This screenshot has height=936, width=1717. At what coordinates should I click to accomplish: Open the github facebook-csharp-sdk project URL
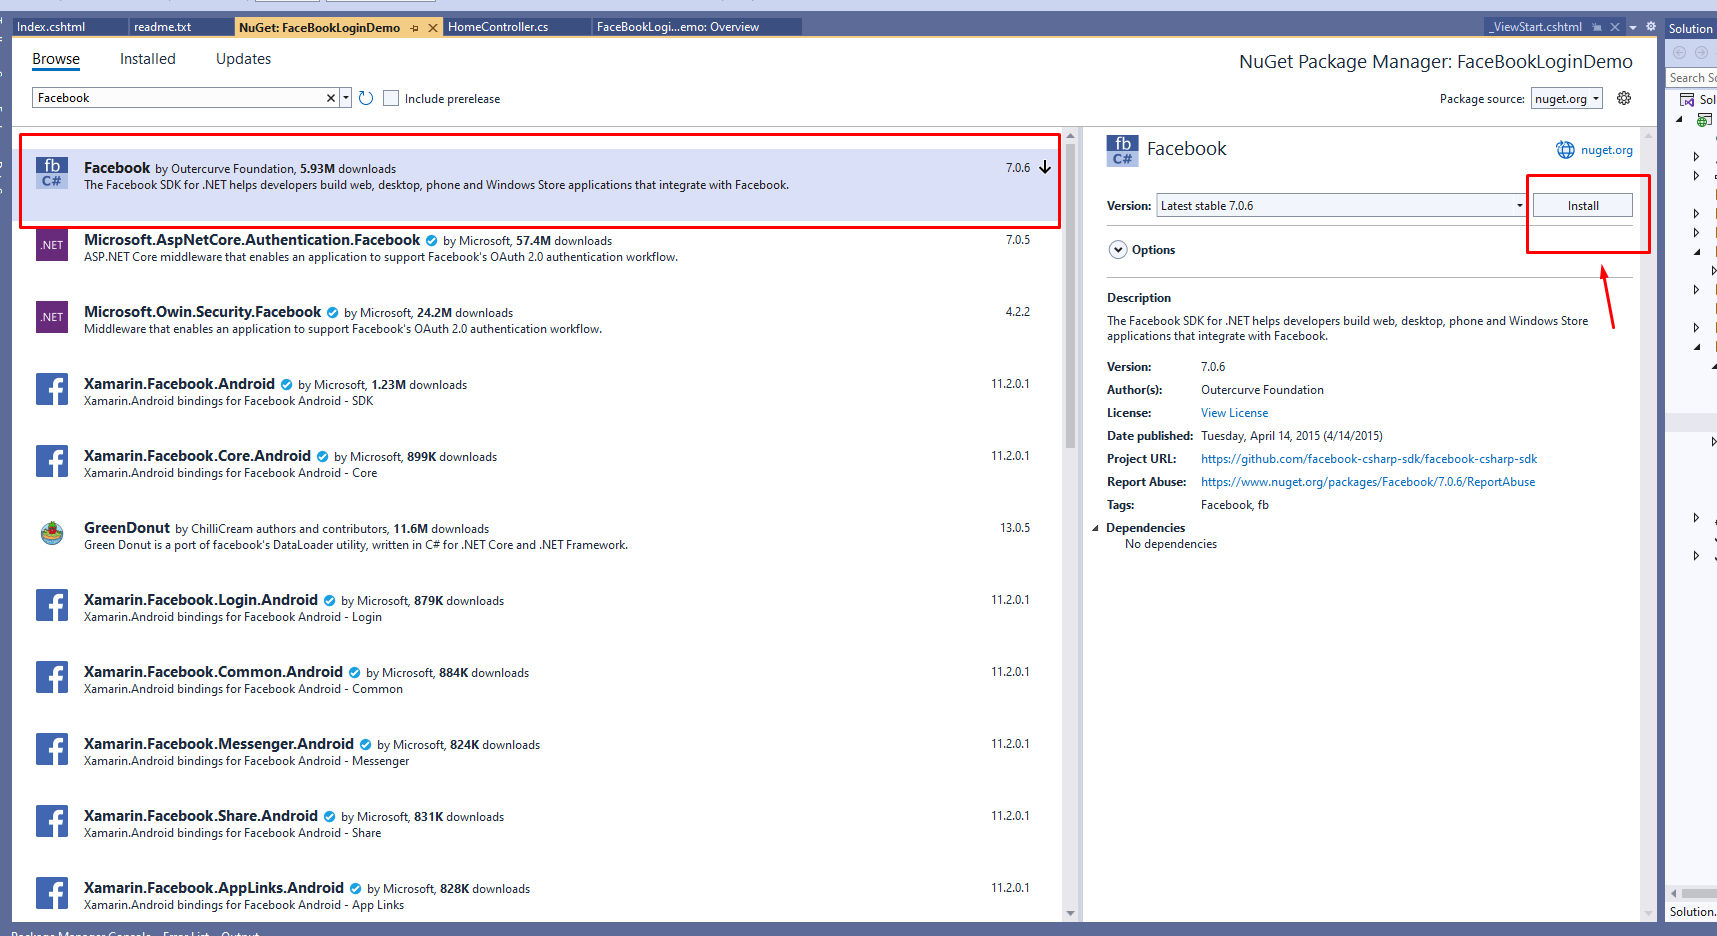(x=1369, y=459)
